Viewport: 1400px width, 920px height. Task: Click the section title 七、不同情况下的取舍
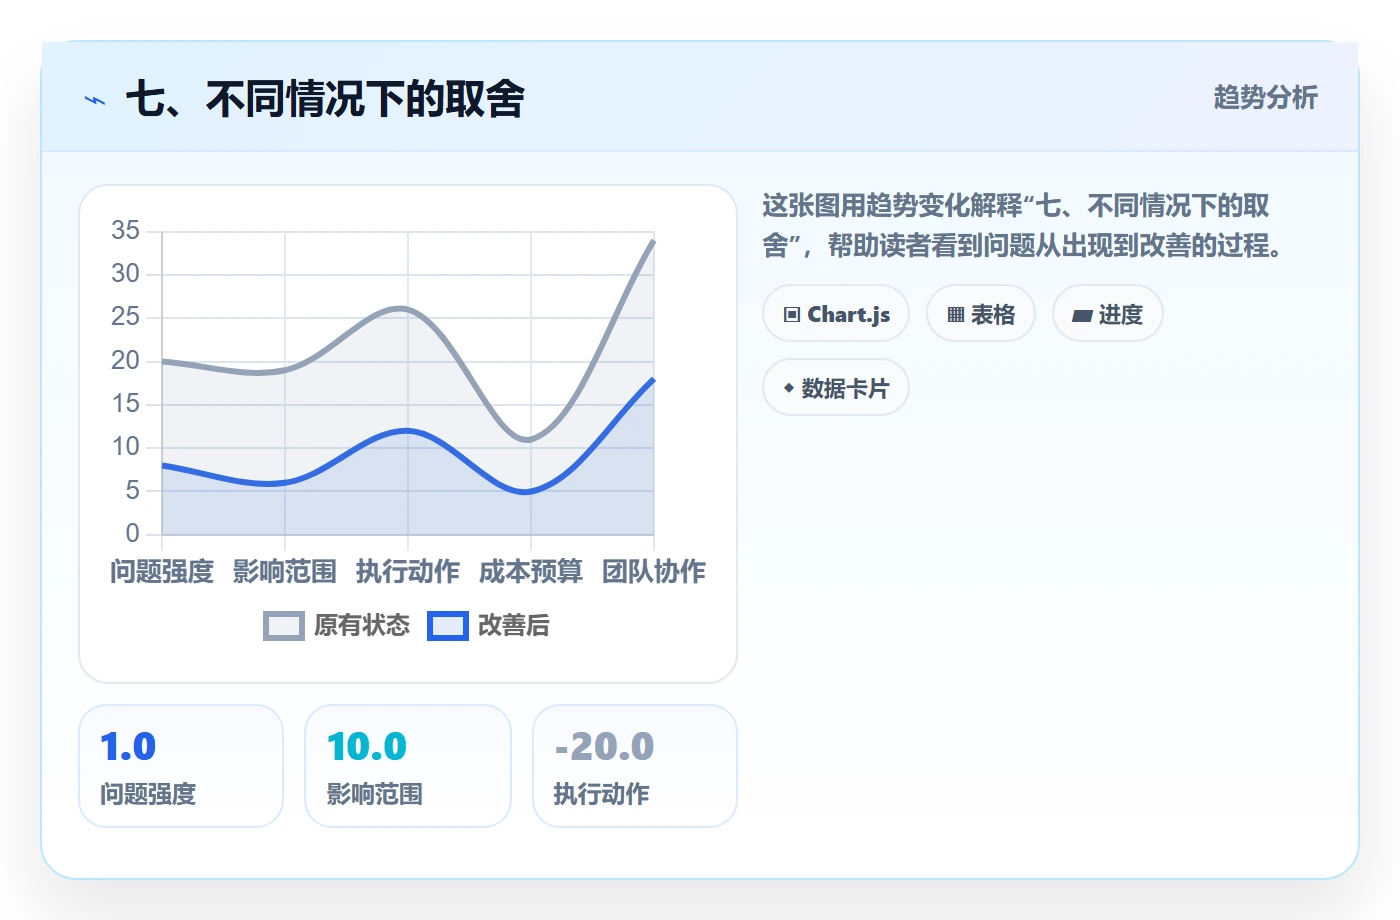(326, 99)
